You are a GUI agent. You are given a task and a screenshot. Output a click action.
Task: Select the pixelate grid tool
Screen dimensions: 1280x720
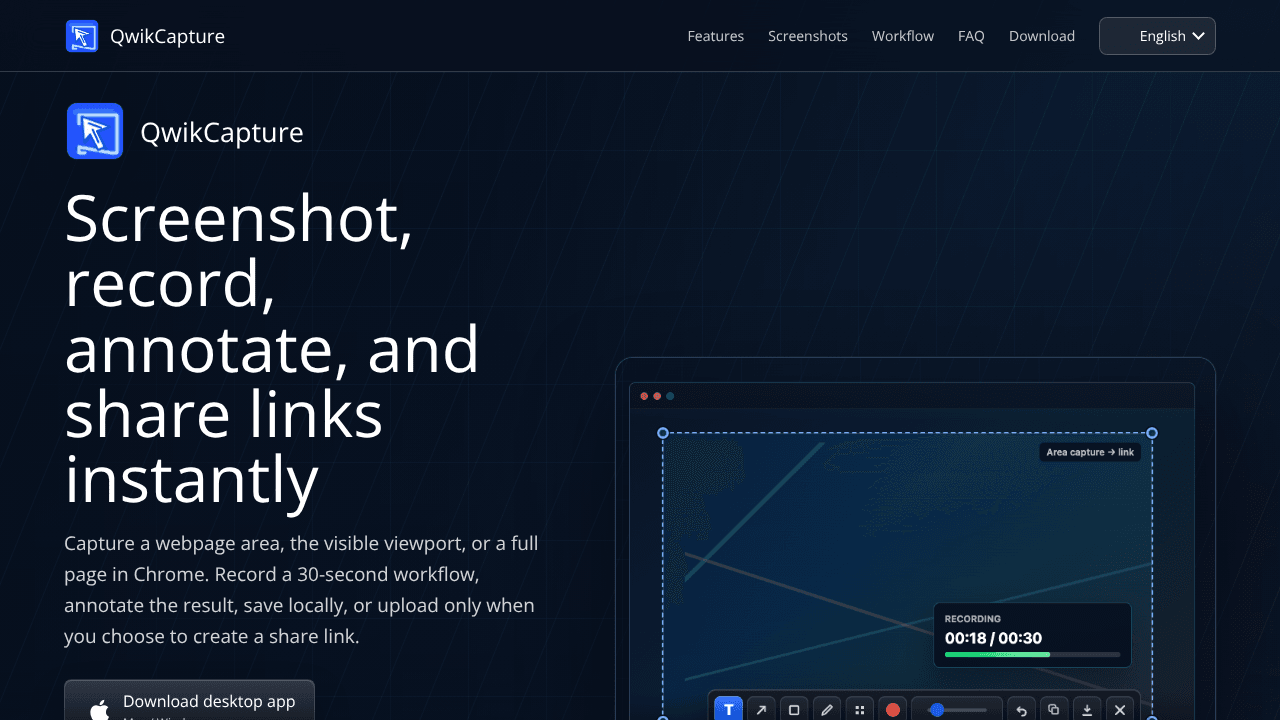pos(859,709)
